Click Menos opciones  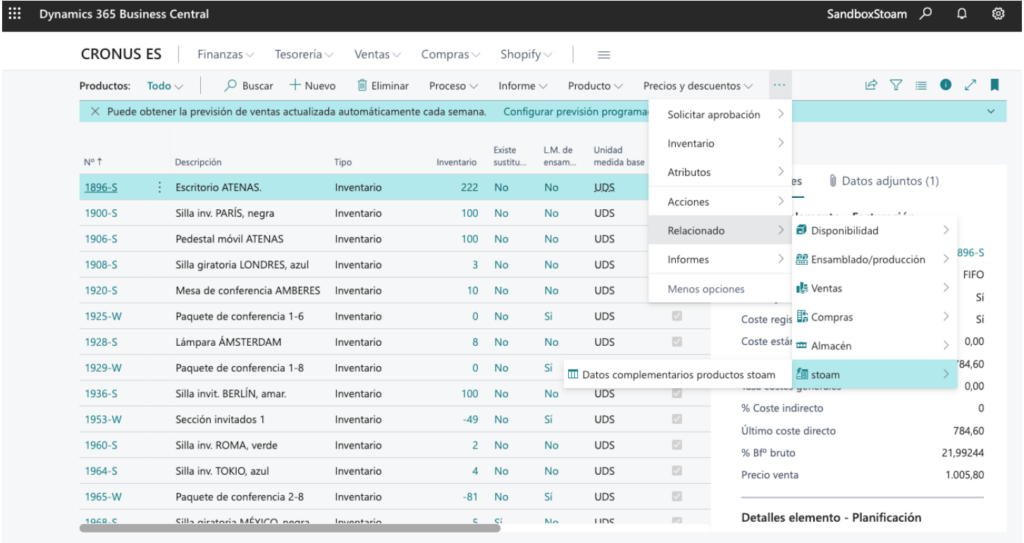[x=705, y=289]
